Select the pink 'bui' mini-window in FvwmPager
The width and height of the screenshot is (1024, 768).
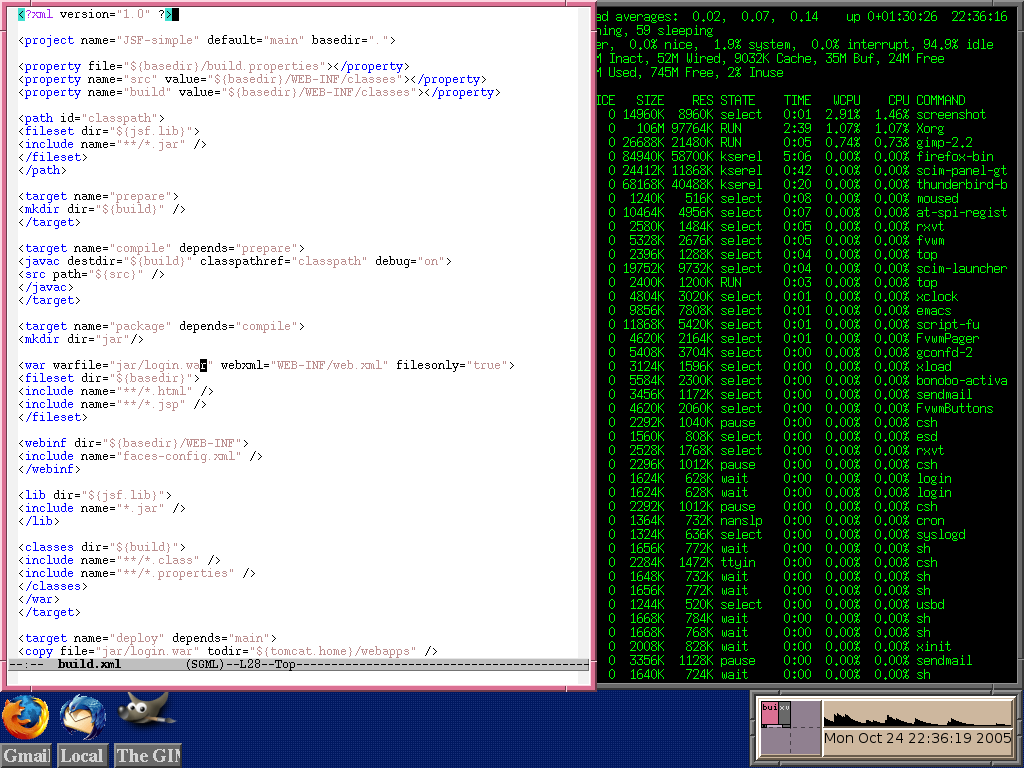click(x=770, y=714)
